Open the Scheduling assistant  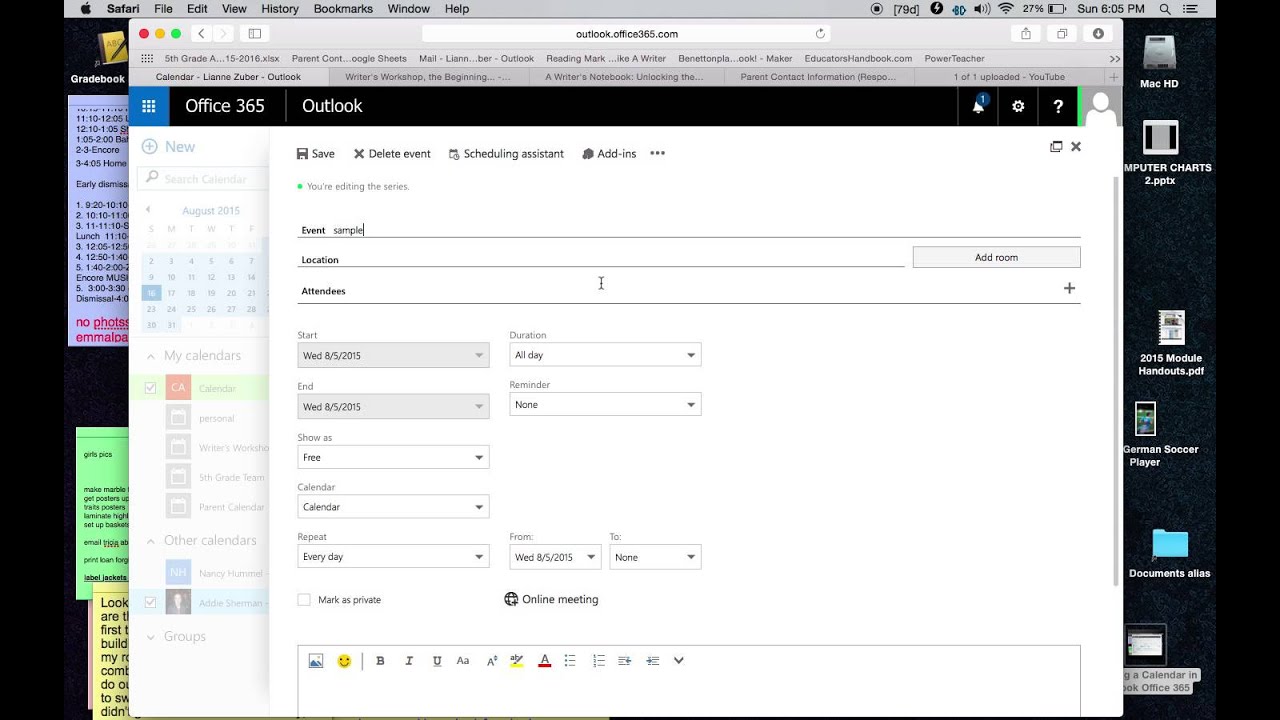point(506,154)
